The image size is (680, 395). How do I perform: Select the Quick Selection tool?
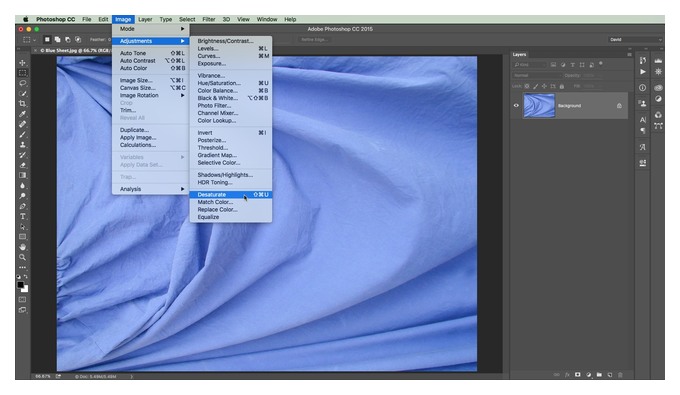pos(23,93)
